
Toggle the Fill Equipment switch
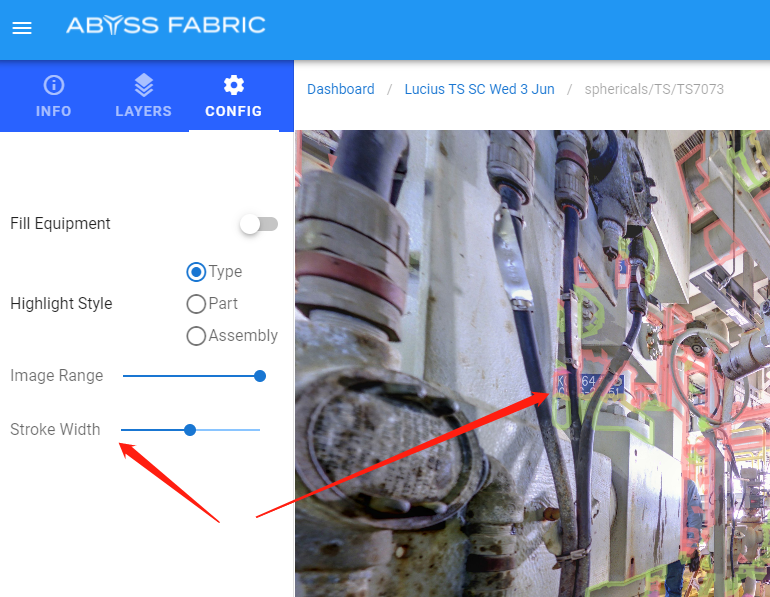tap(259, 224)
